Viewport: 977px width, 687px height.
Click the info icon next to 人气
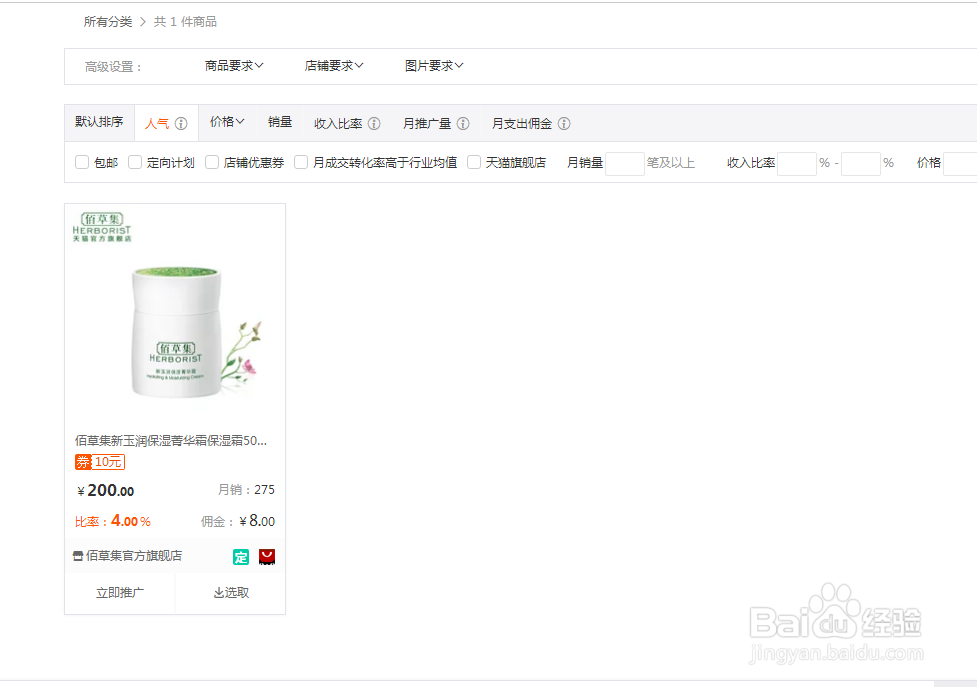pos(181,123)
